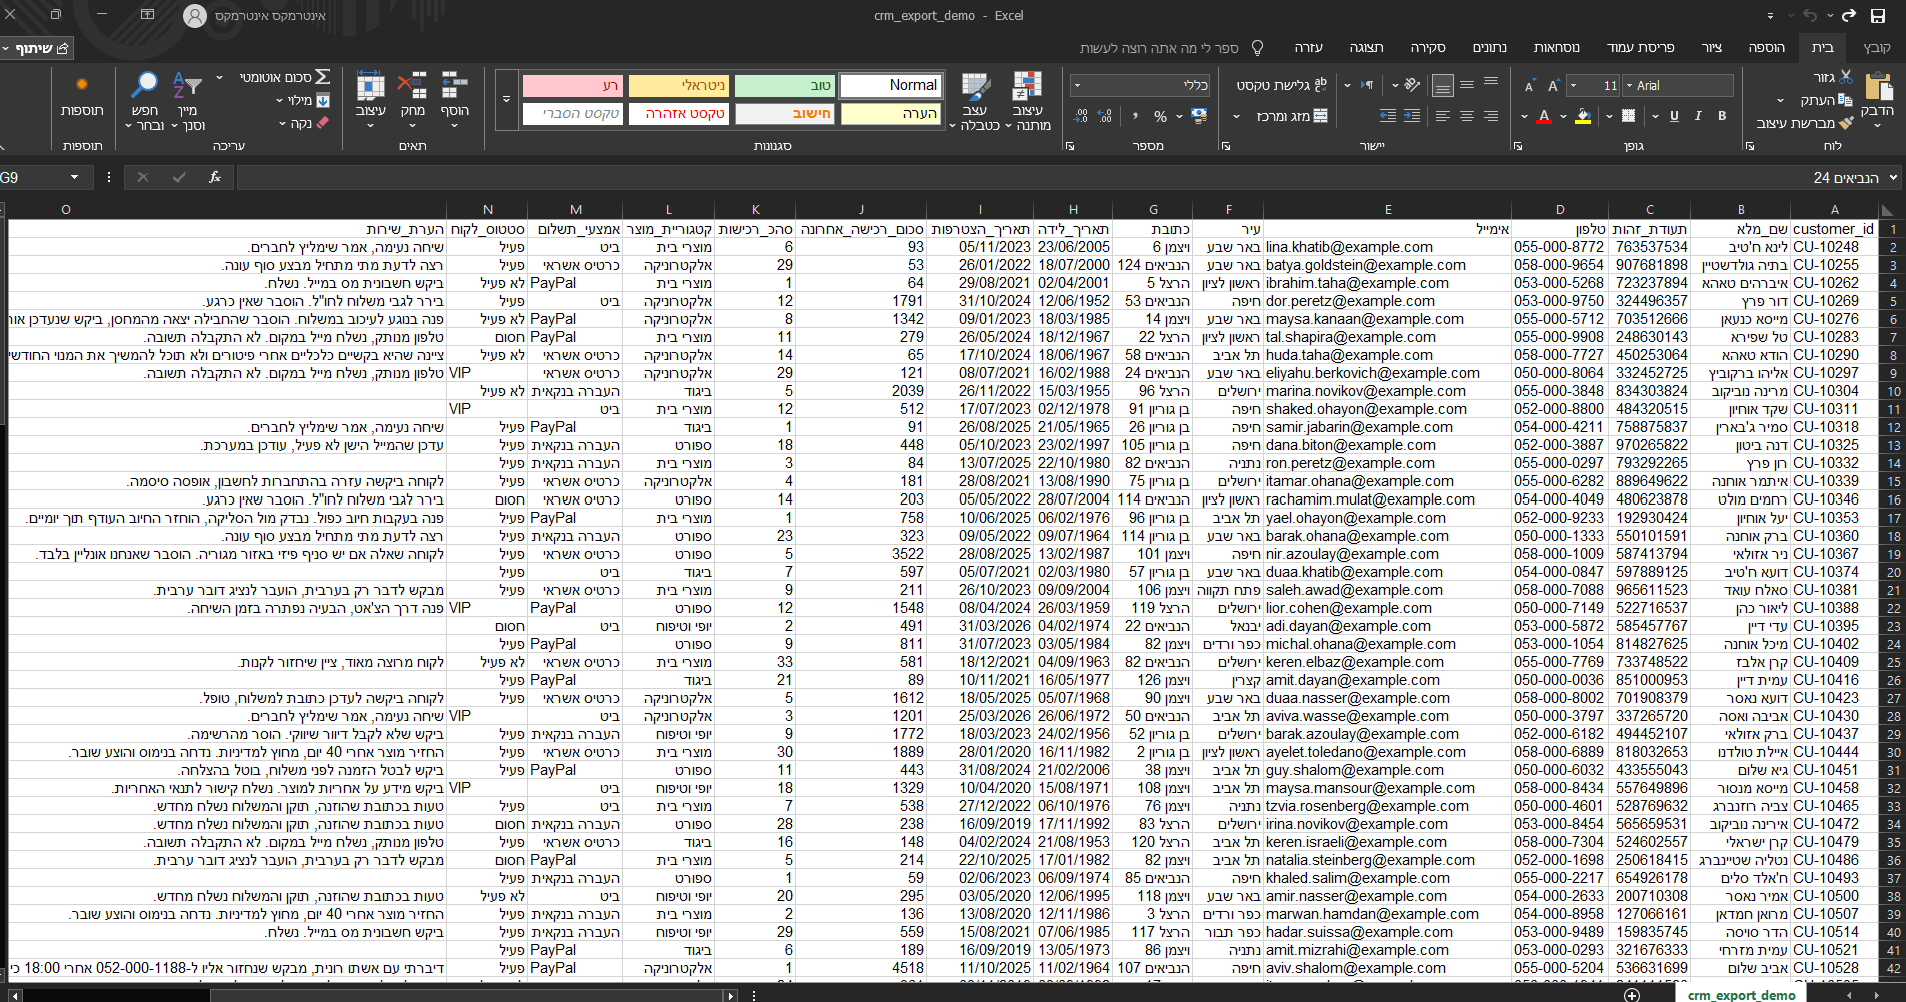The image size is (1906, 1002).
Task: Click the Format cells (עיצוב) icon
Action: pyautogui.click(x=371, y=86)
